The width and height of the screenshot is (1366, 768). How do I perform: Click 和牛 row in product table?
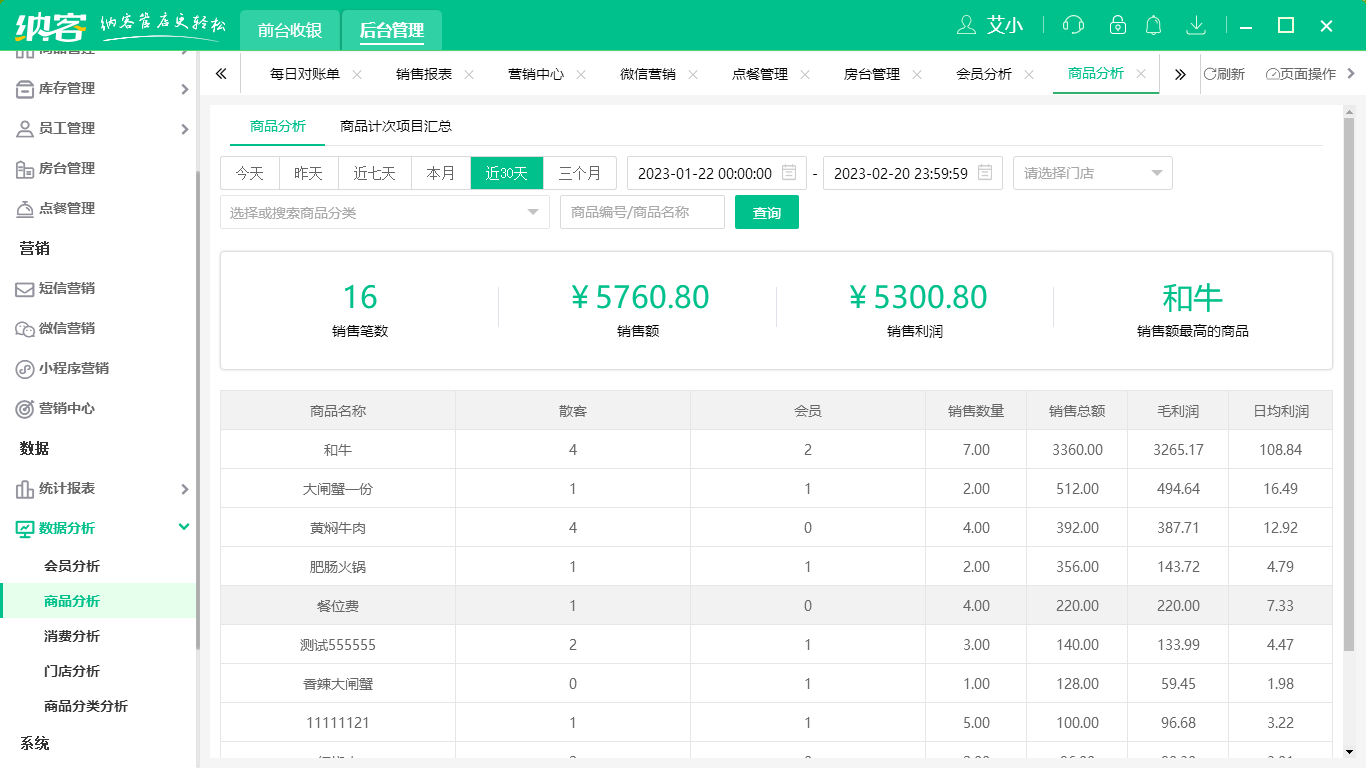point(776,450)
